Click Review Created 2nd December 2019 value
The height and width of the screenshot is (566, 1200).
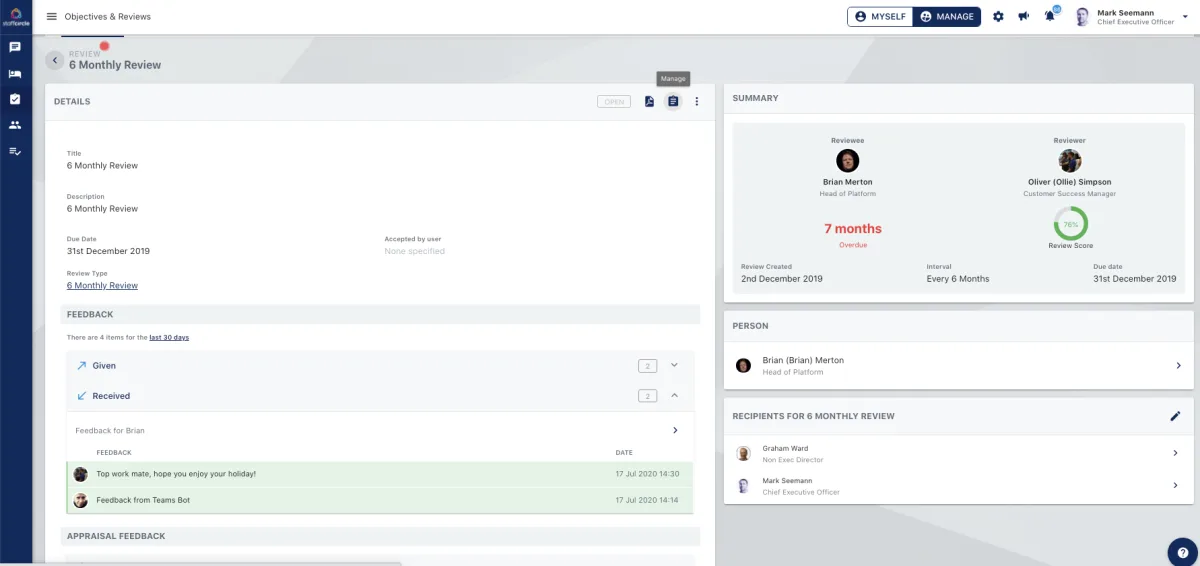782,279
